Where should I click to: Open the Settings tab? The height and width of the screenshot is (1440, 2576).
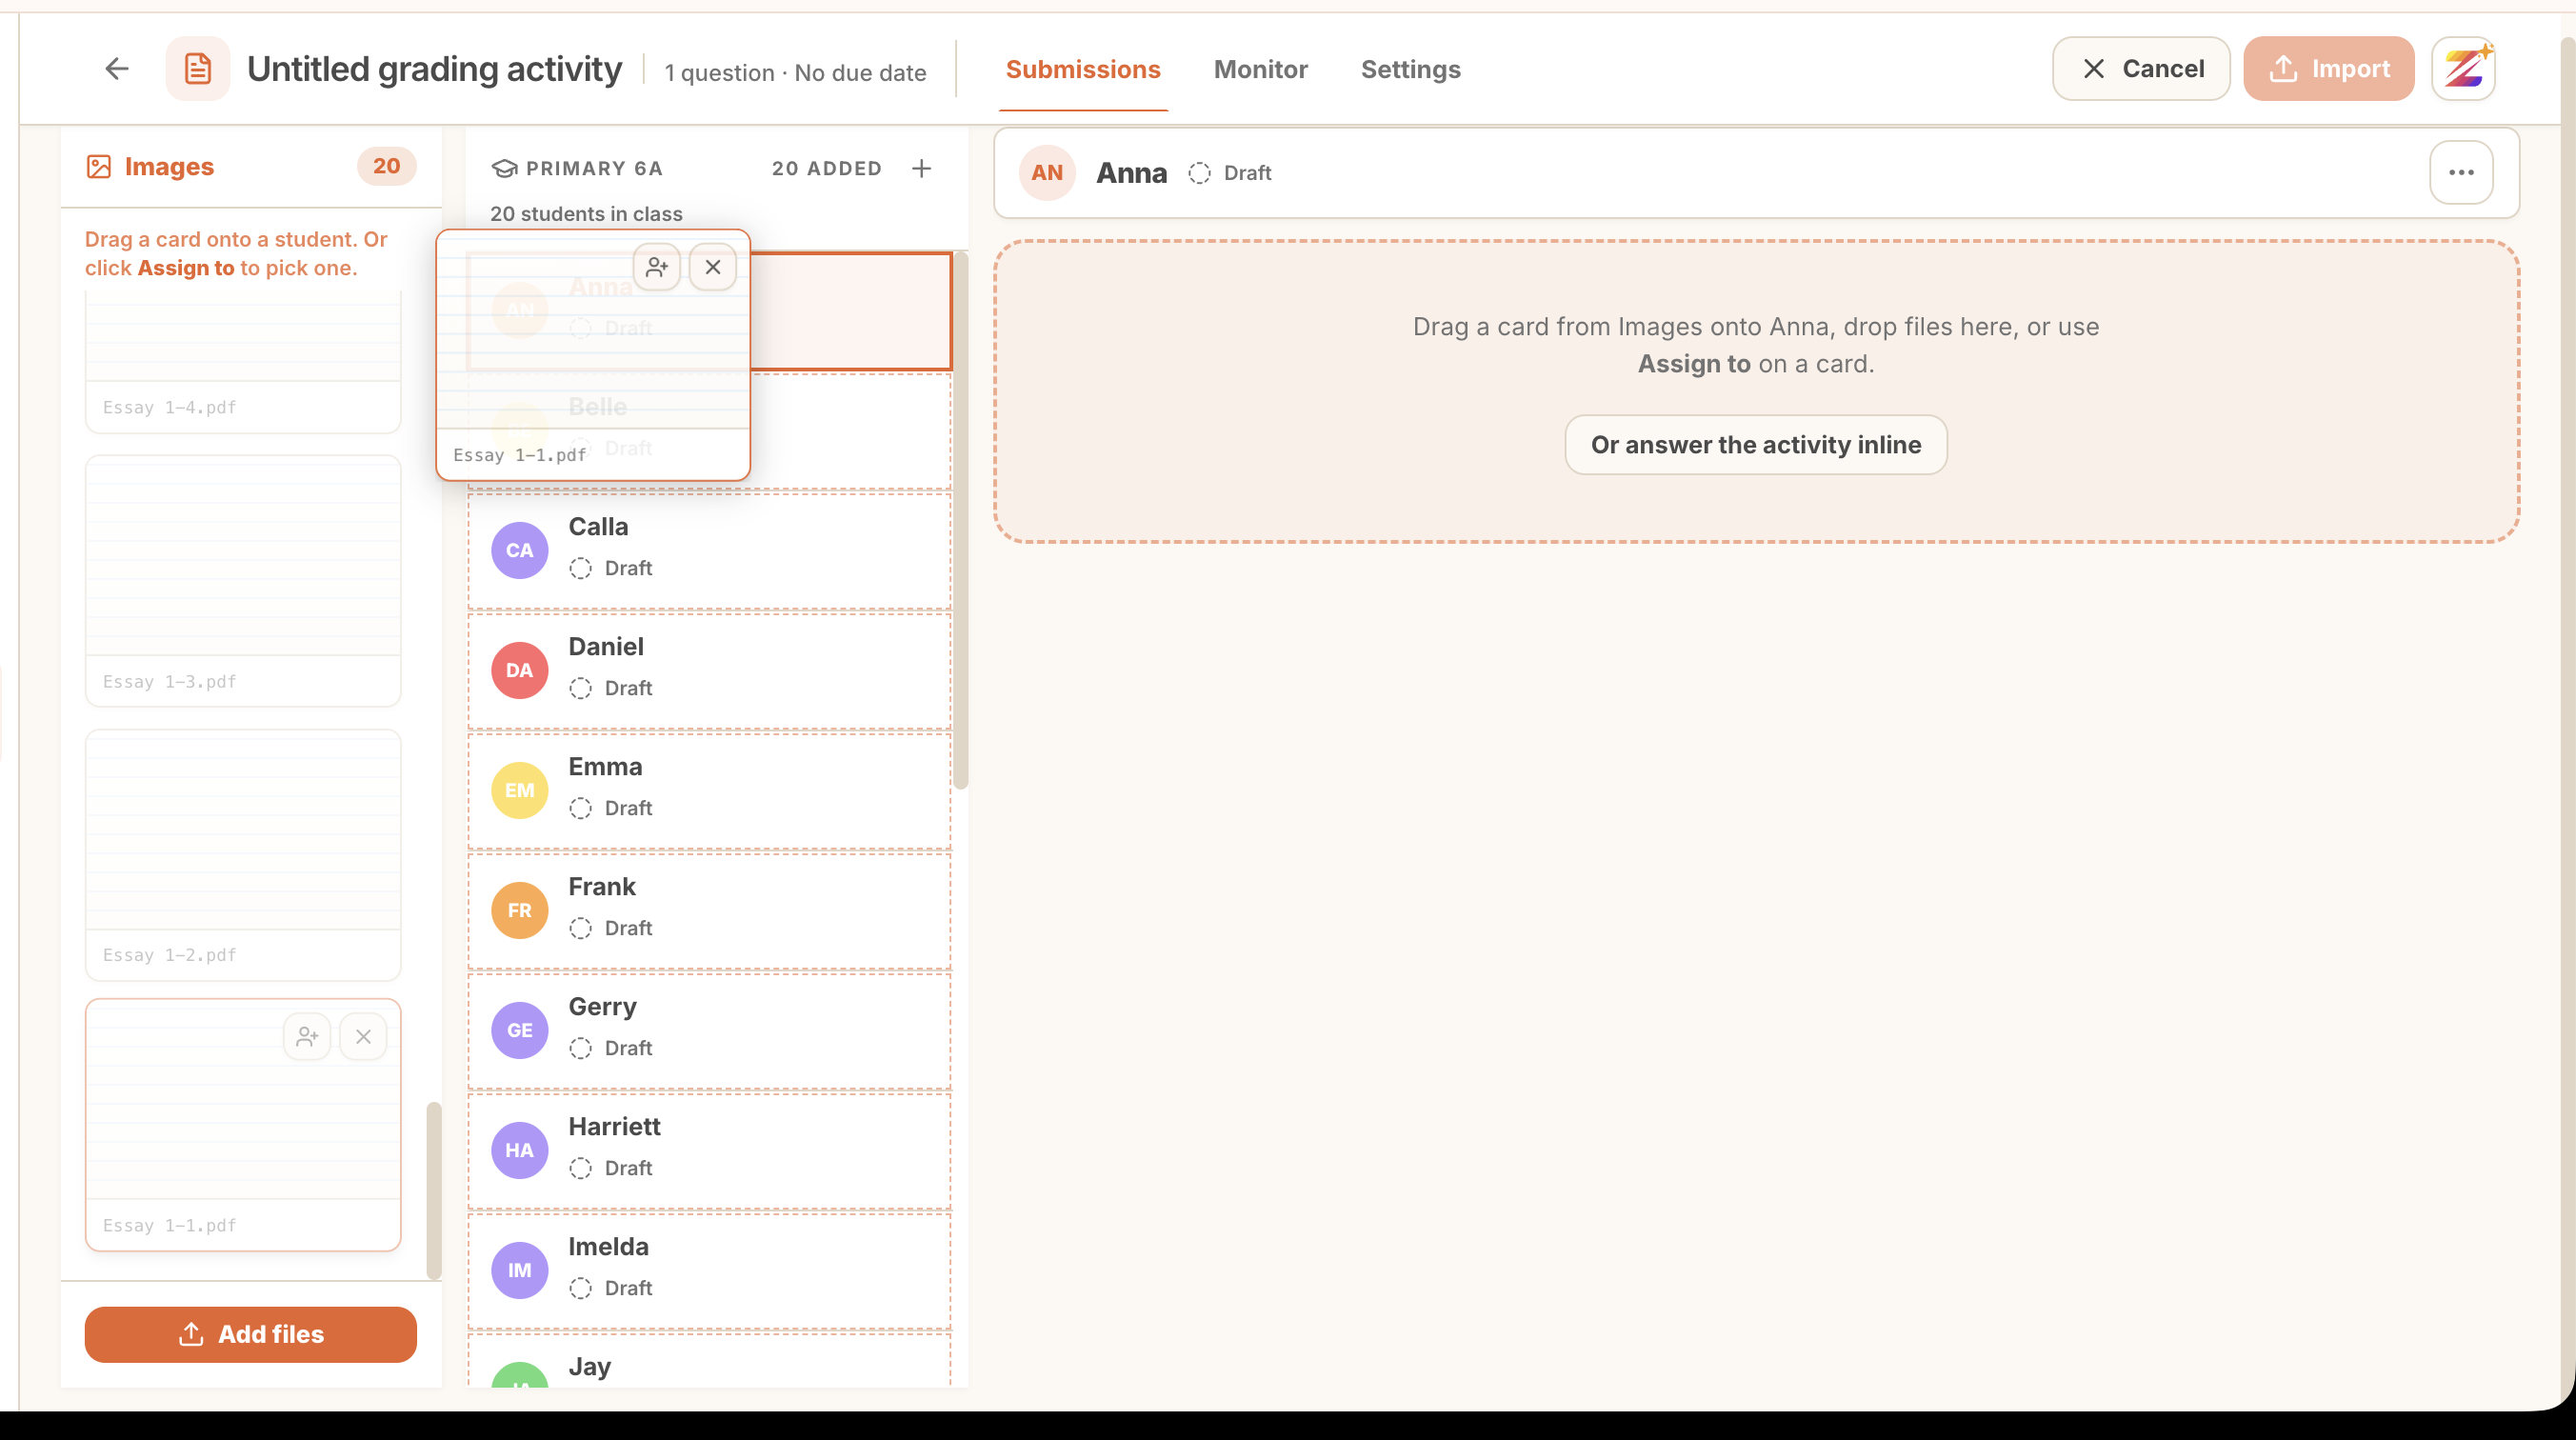(x=1410, y=69)
